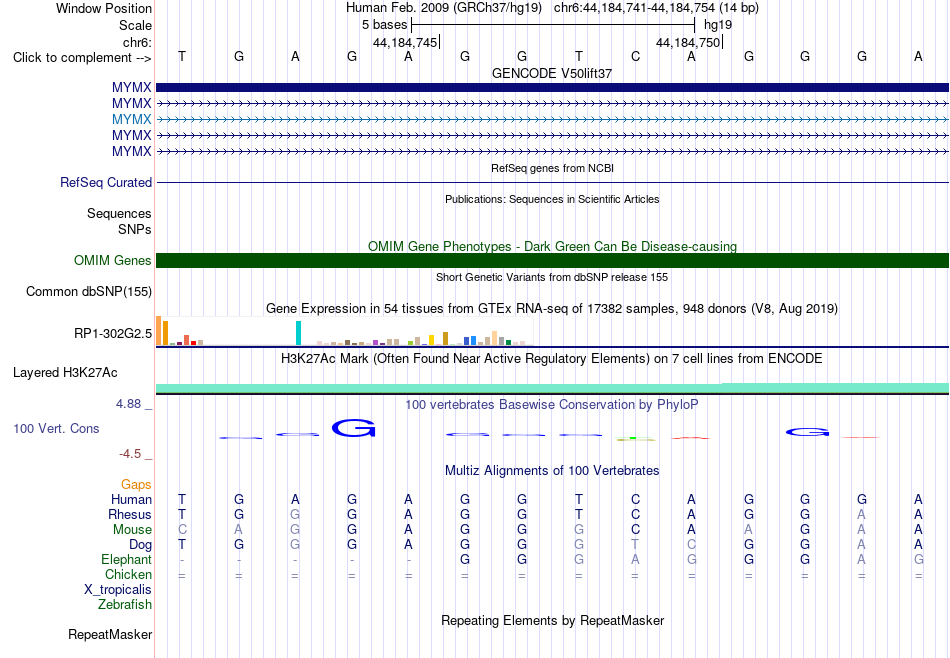Click the thick dark blue MYMX exon bar
Screen dimensions: 950x658
point(552,87)
